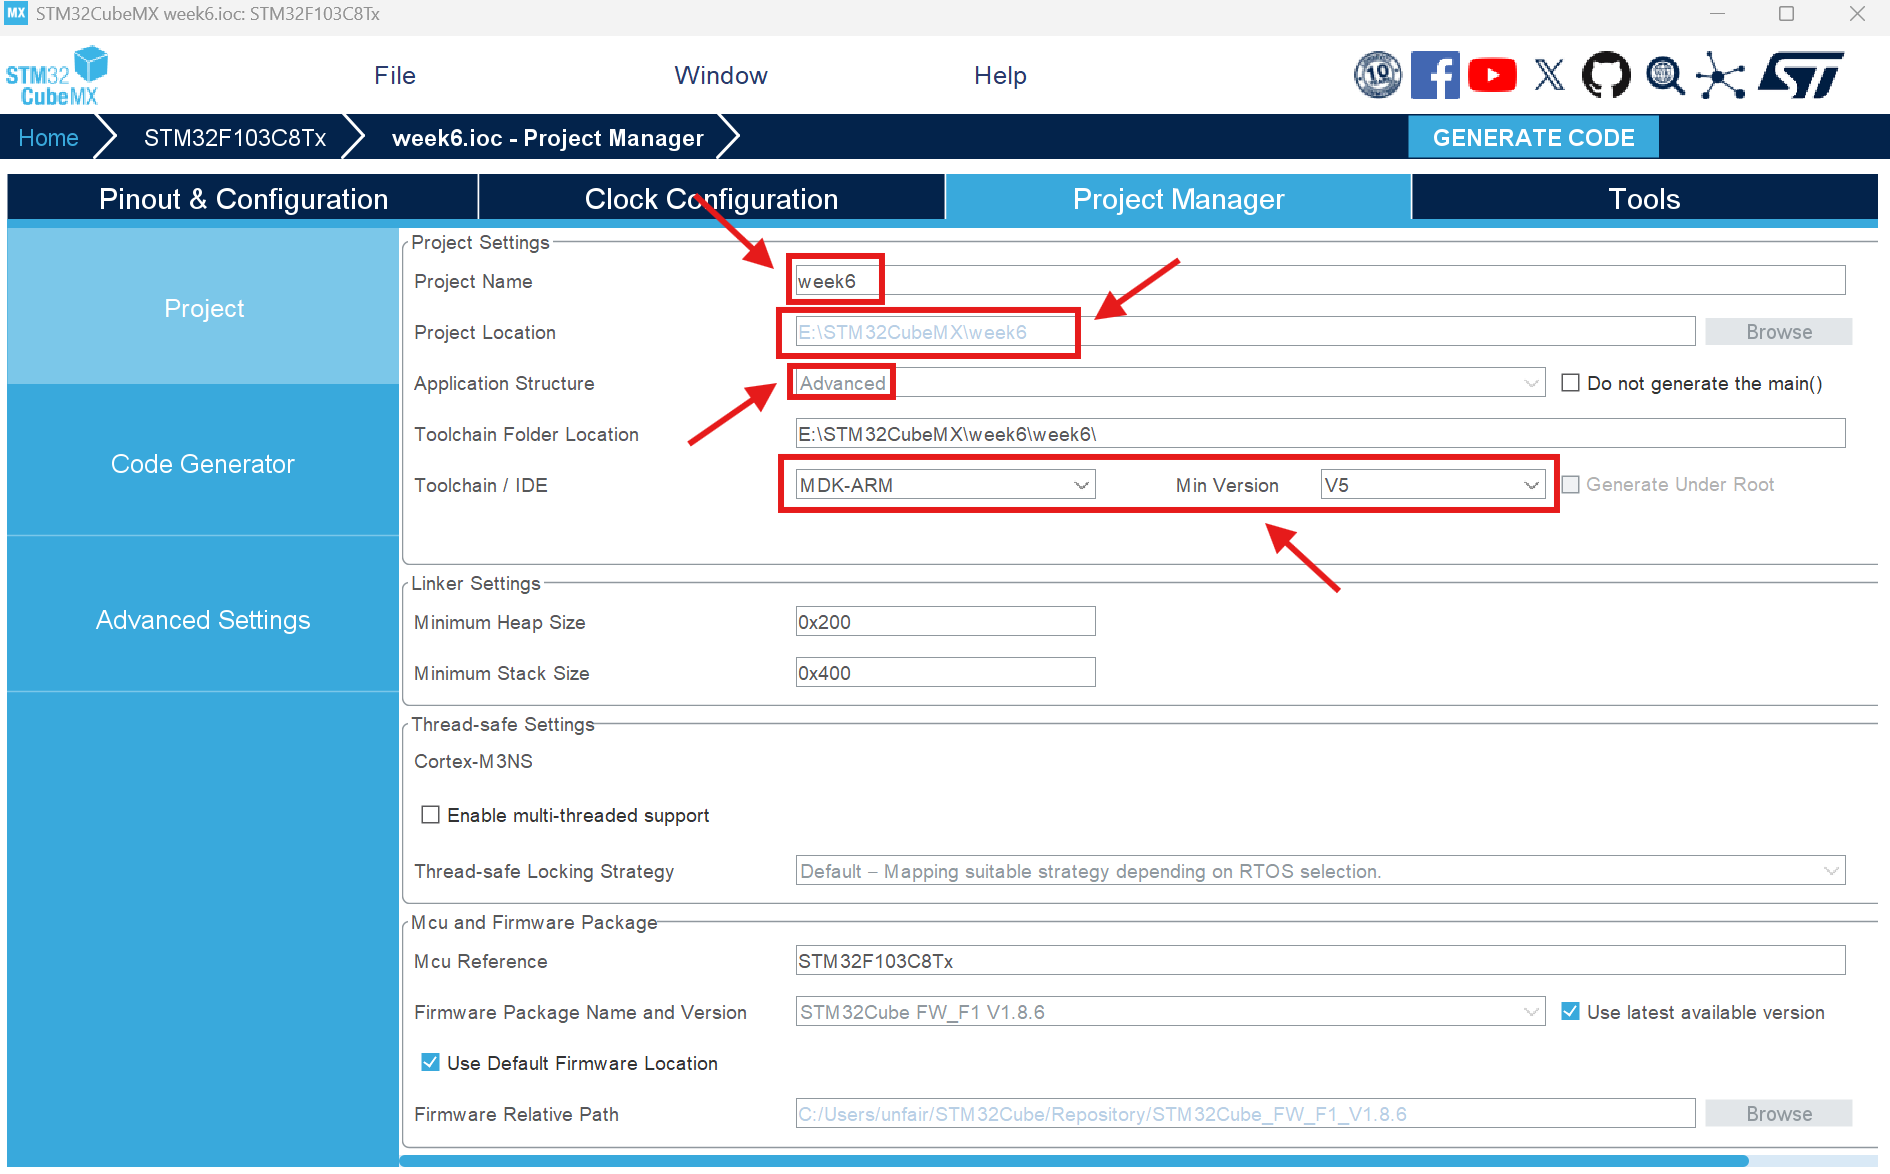1890x1174 pixels.
Task: Click the Minimum Heap Size field
Action: [x=945, y=621]
